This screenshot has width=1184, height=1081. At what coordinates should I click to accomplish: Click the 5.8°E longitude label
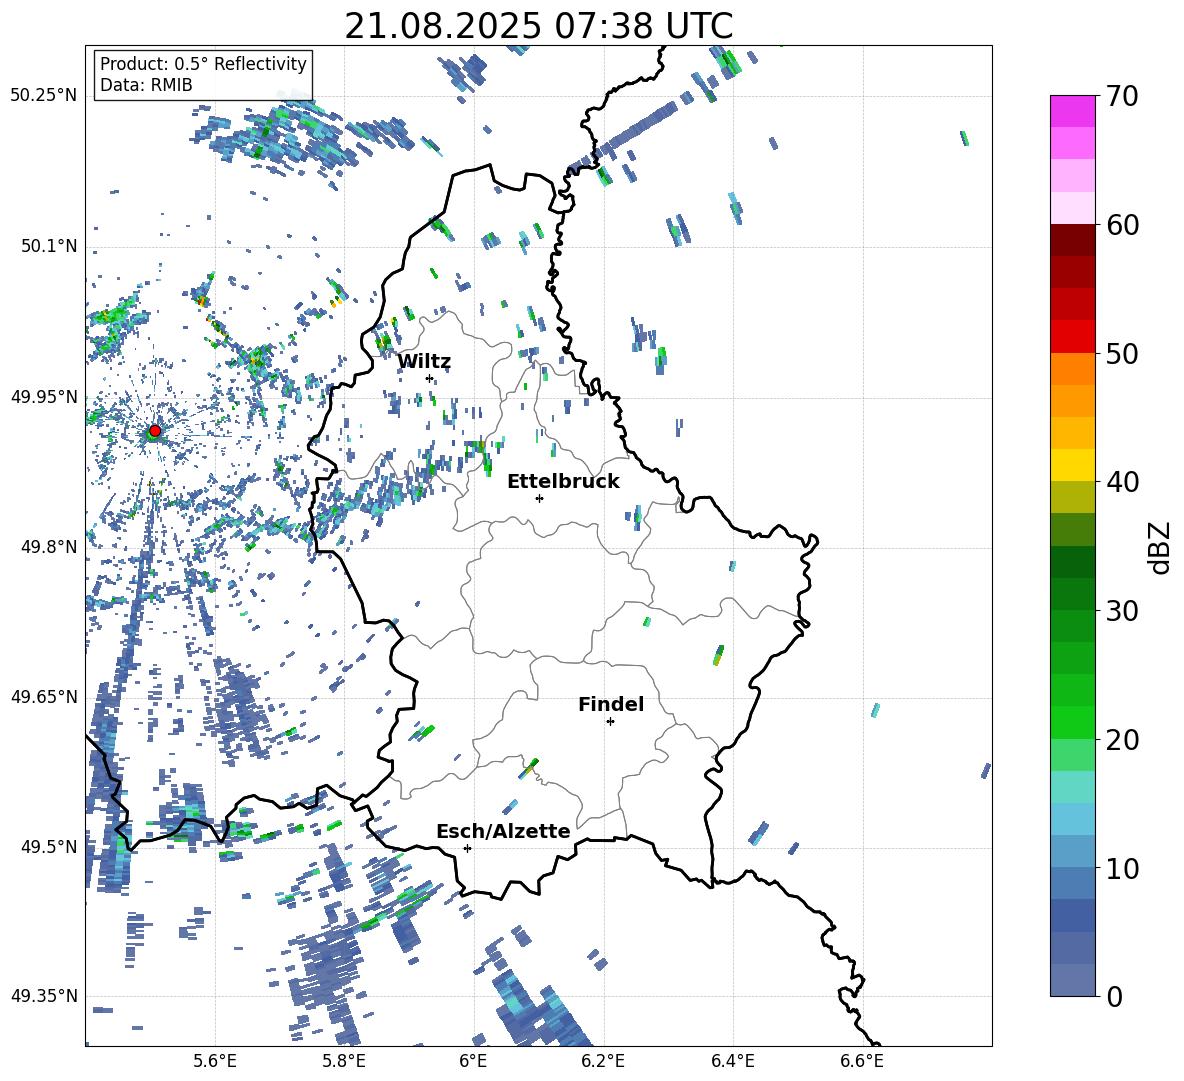[x=344, y=1062]
